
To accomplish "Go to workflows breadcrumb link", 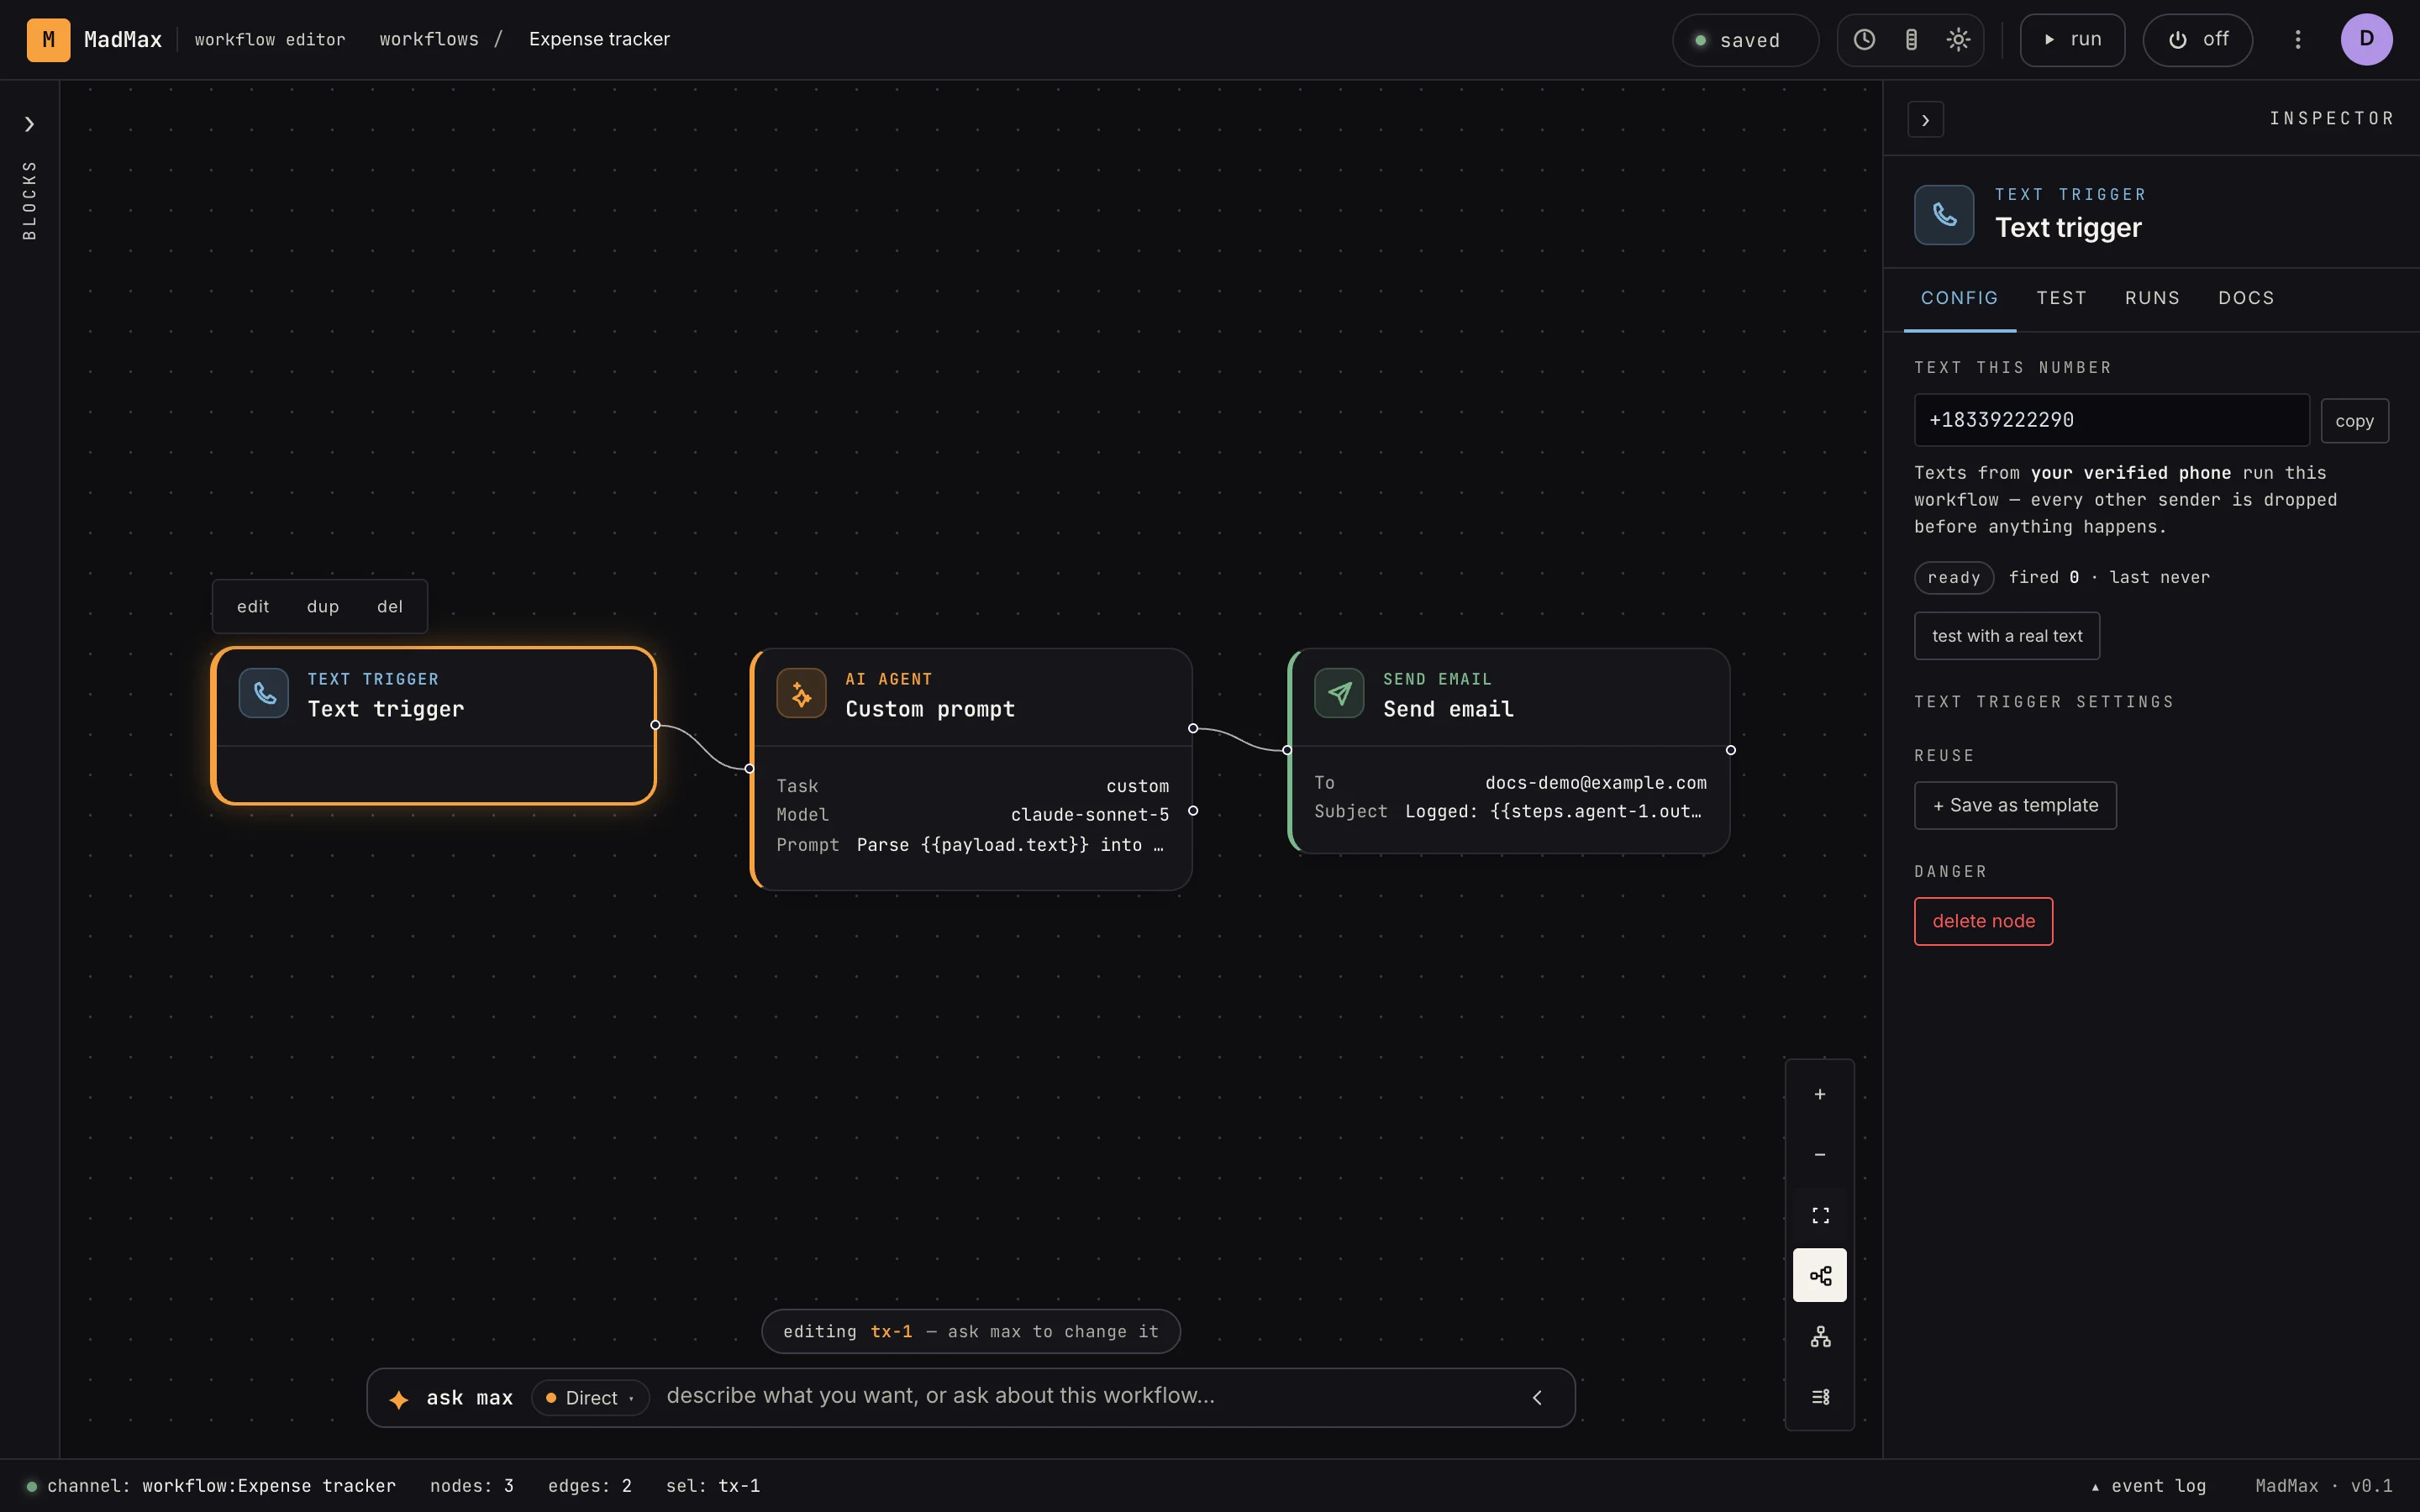I will pyautogui.click(x=429, y=39).
